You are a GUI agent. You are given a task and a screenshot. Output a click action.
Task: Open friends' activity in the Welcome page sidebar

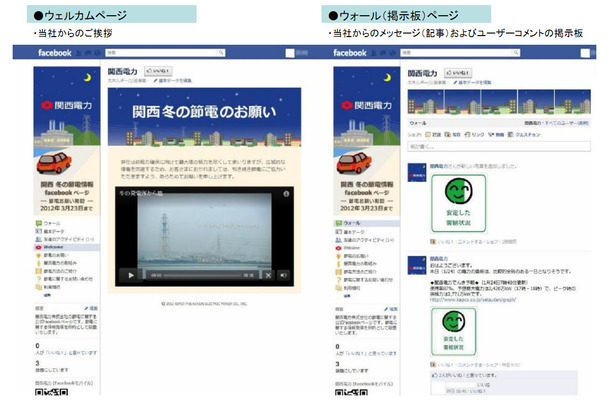point(65,239)
